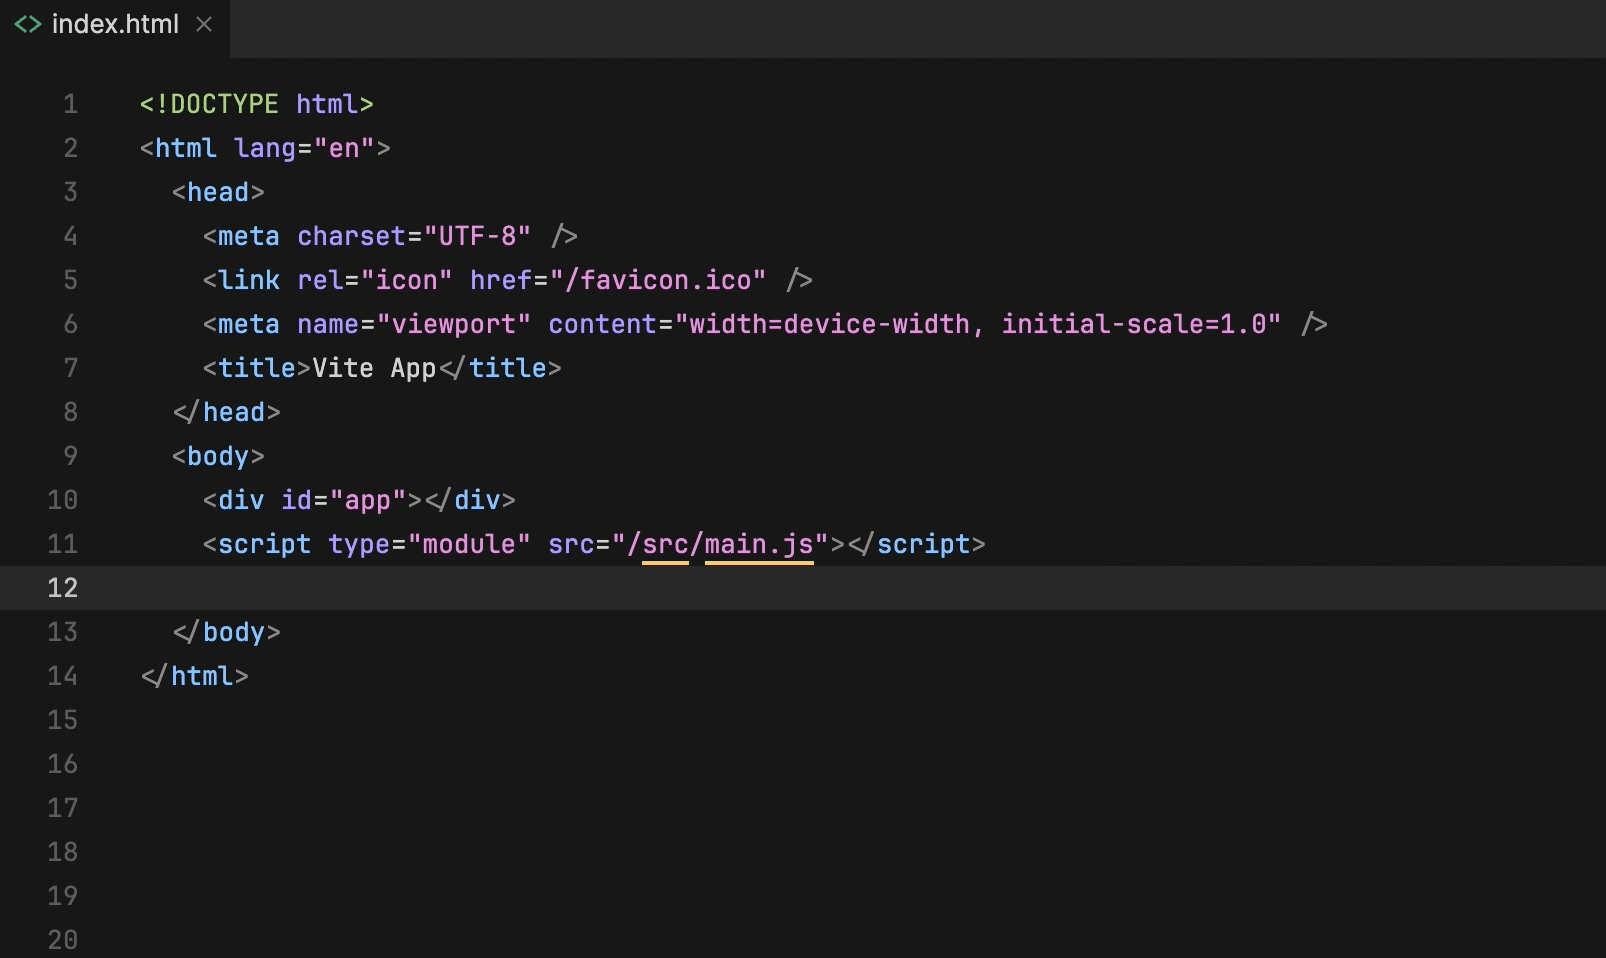Click line number 6 in the gutter
Viewport: 1606px width, 958px height.
(x=70, y=324)
